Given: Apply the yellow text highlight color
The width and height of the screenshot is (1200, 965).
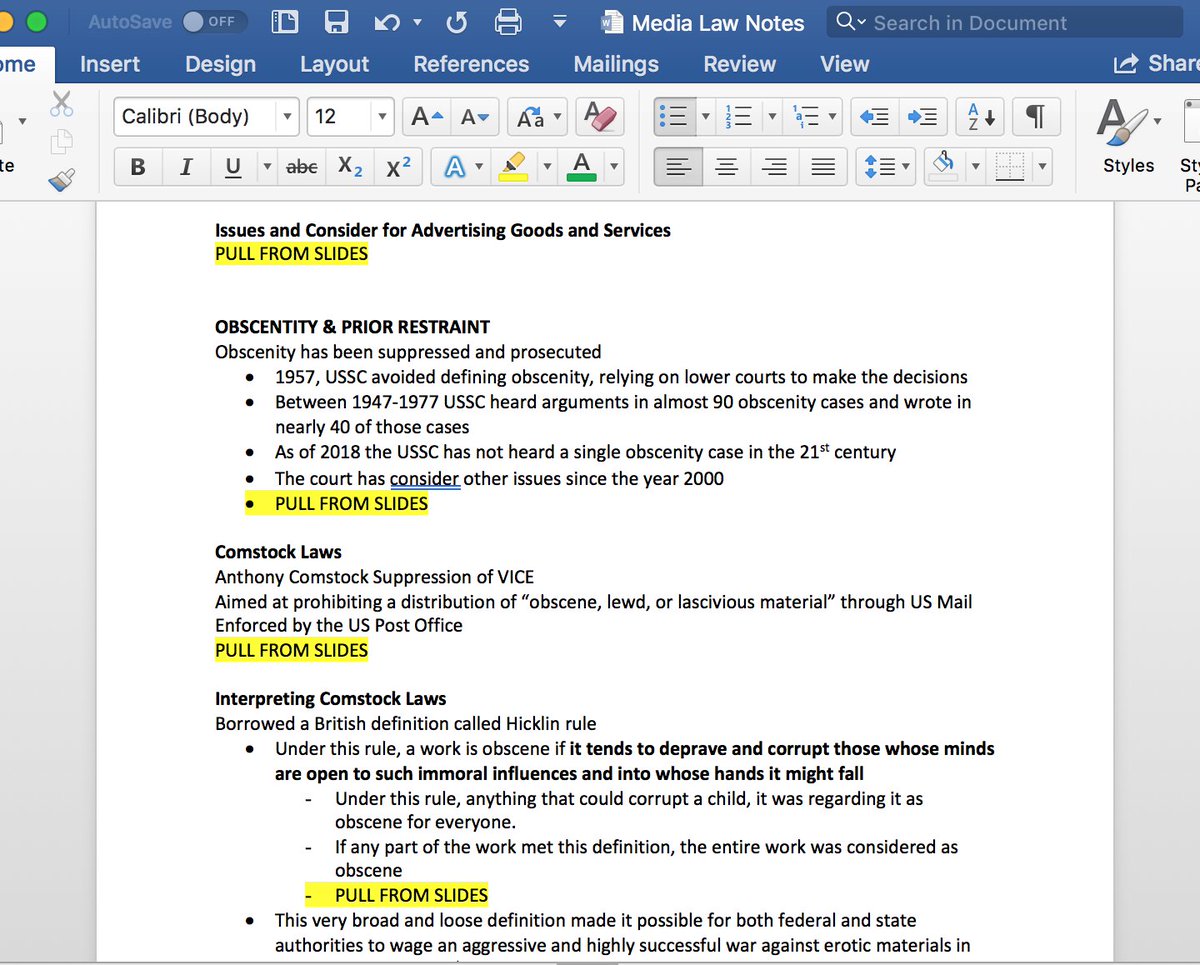Looking at the screenshot, I should point(513,167).
